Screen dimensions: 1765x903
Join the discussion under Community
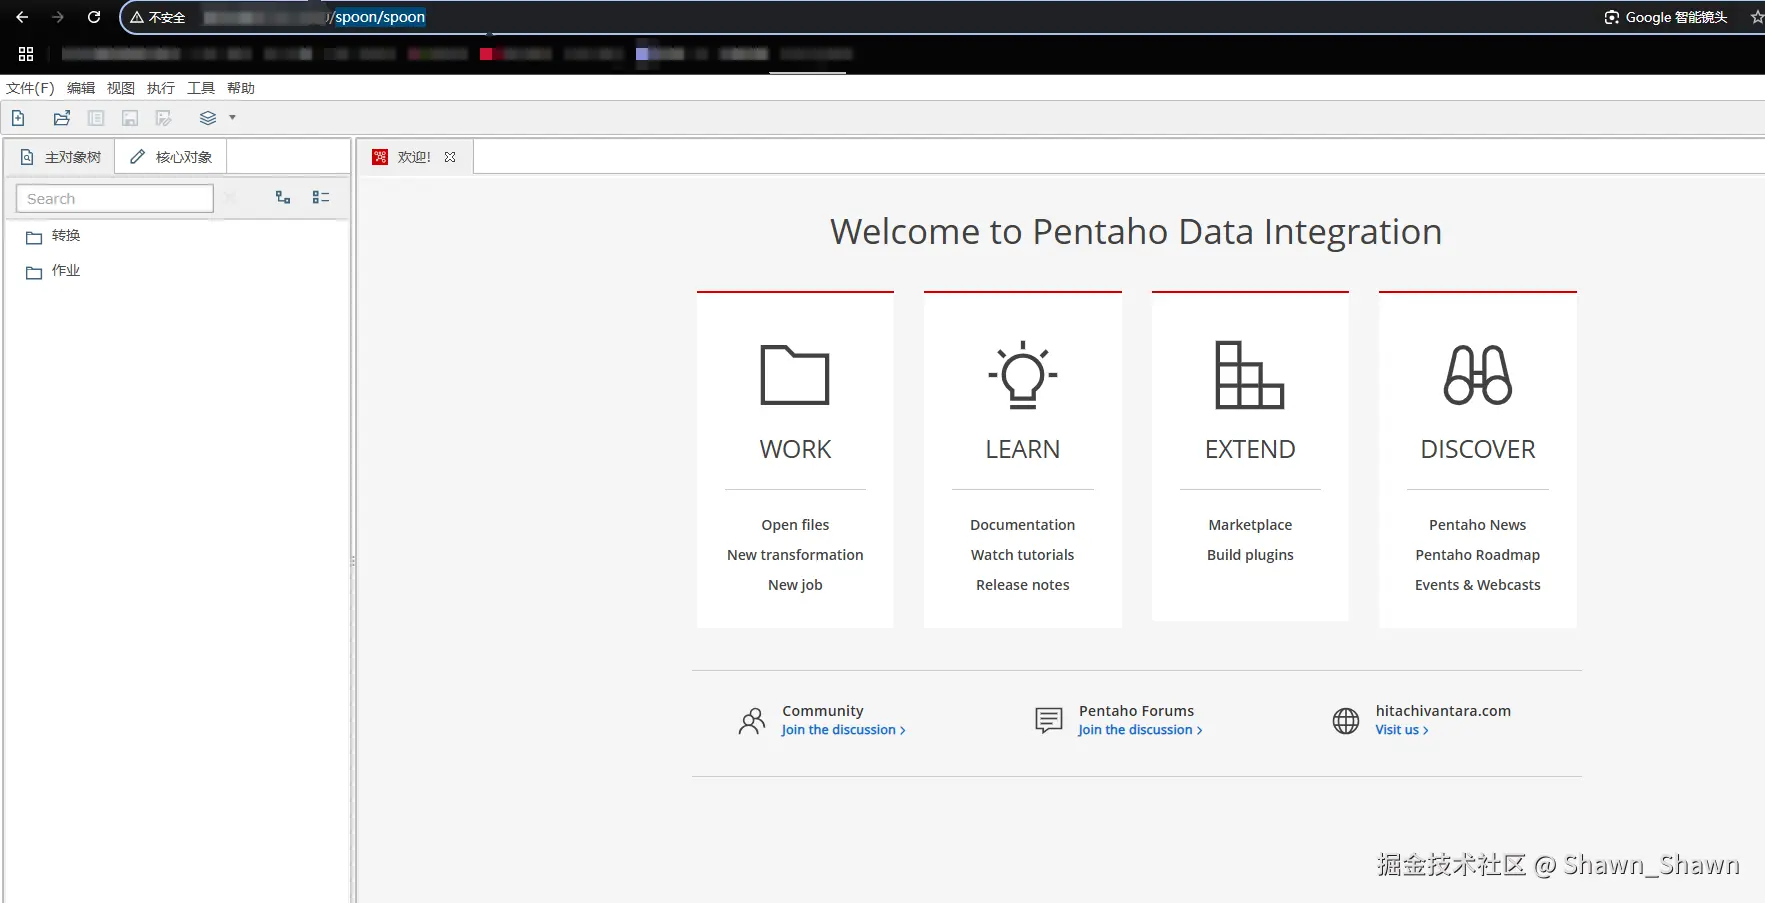[844, 730]
